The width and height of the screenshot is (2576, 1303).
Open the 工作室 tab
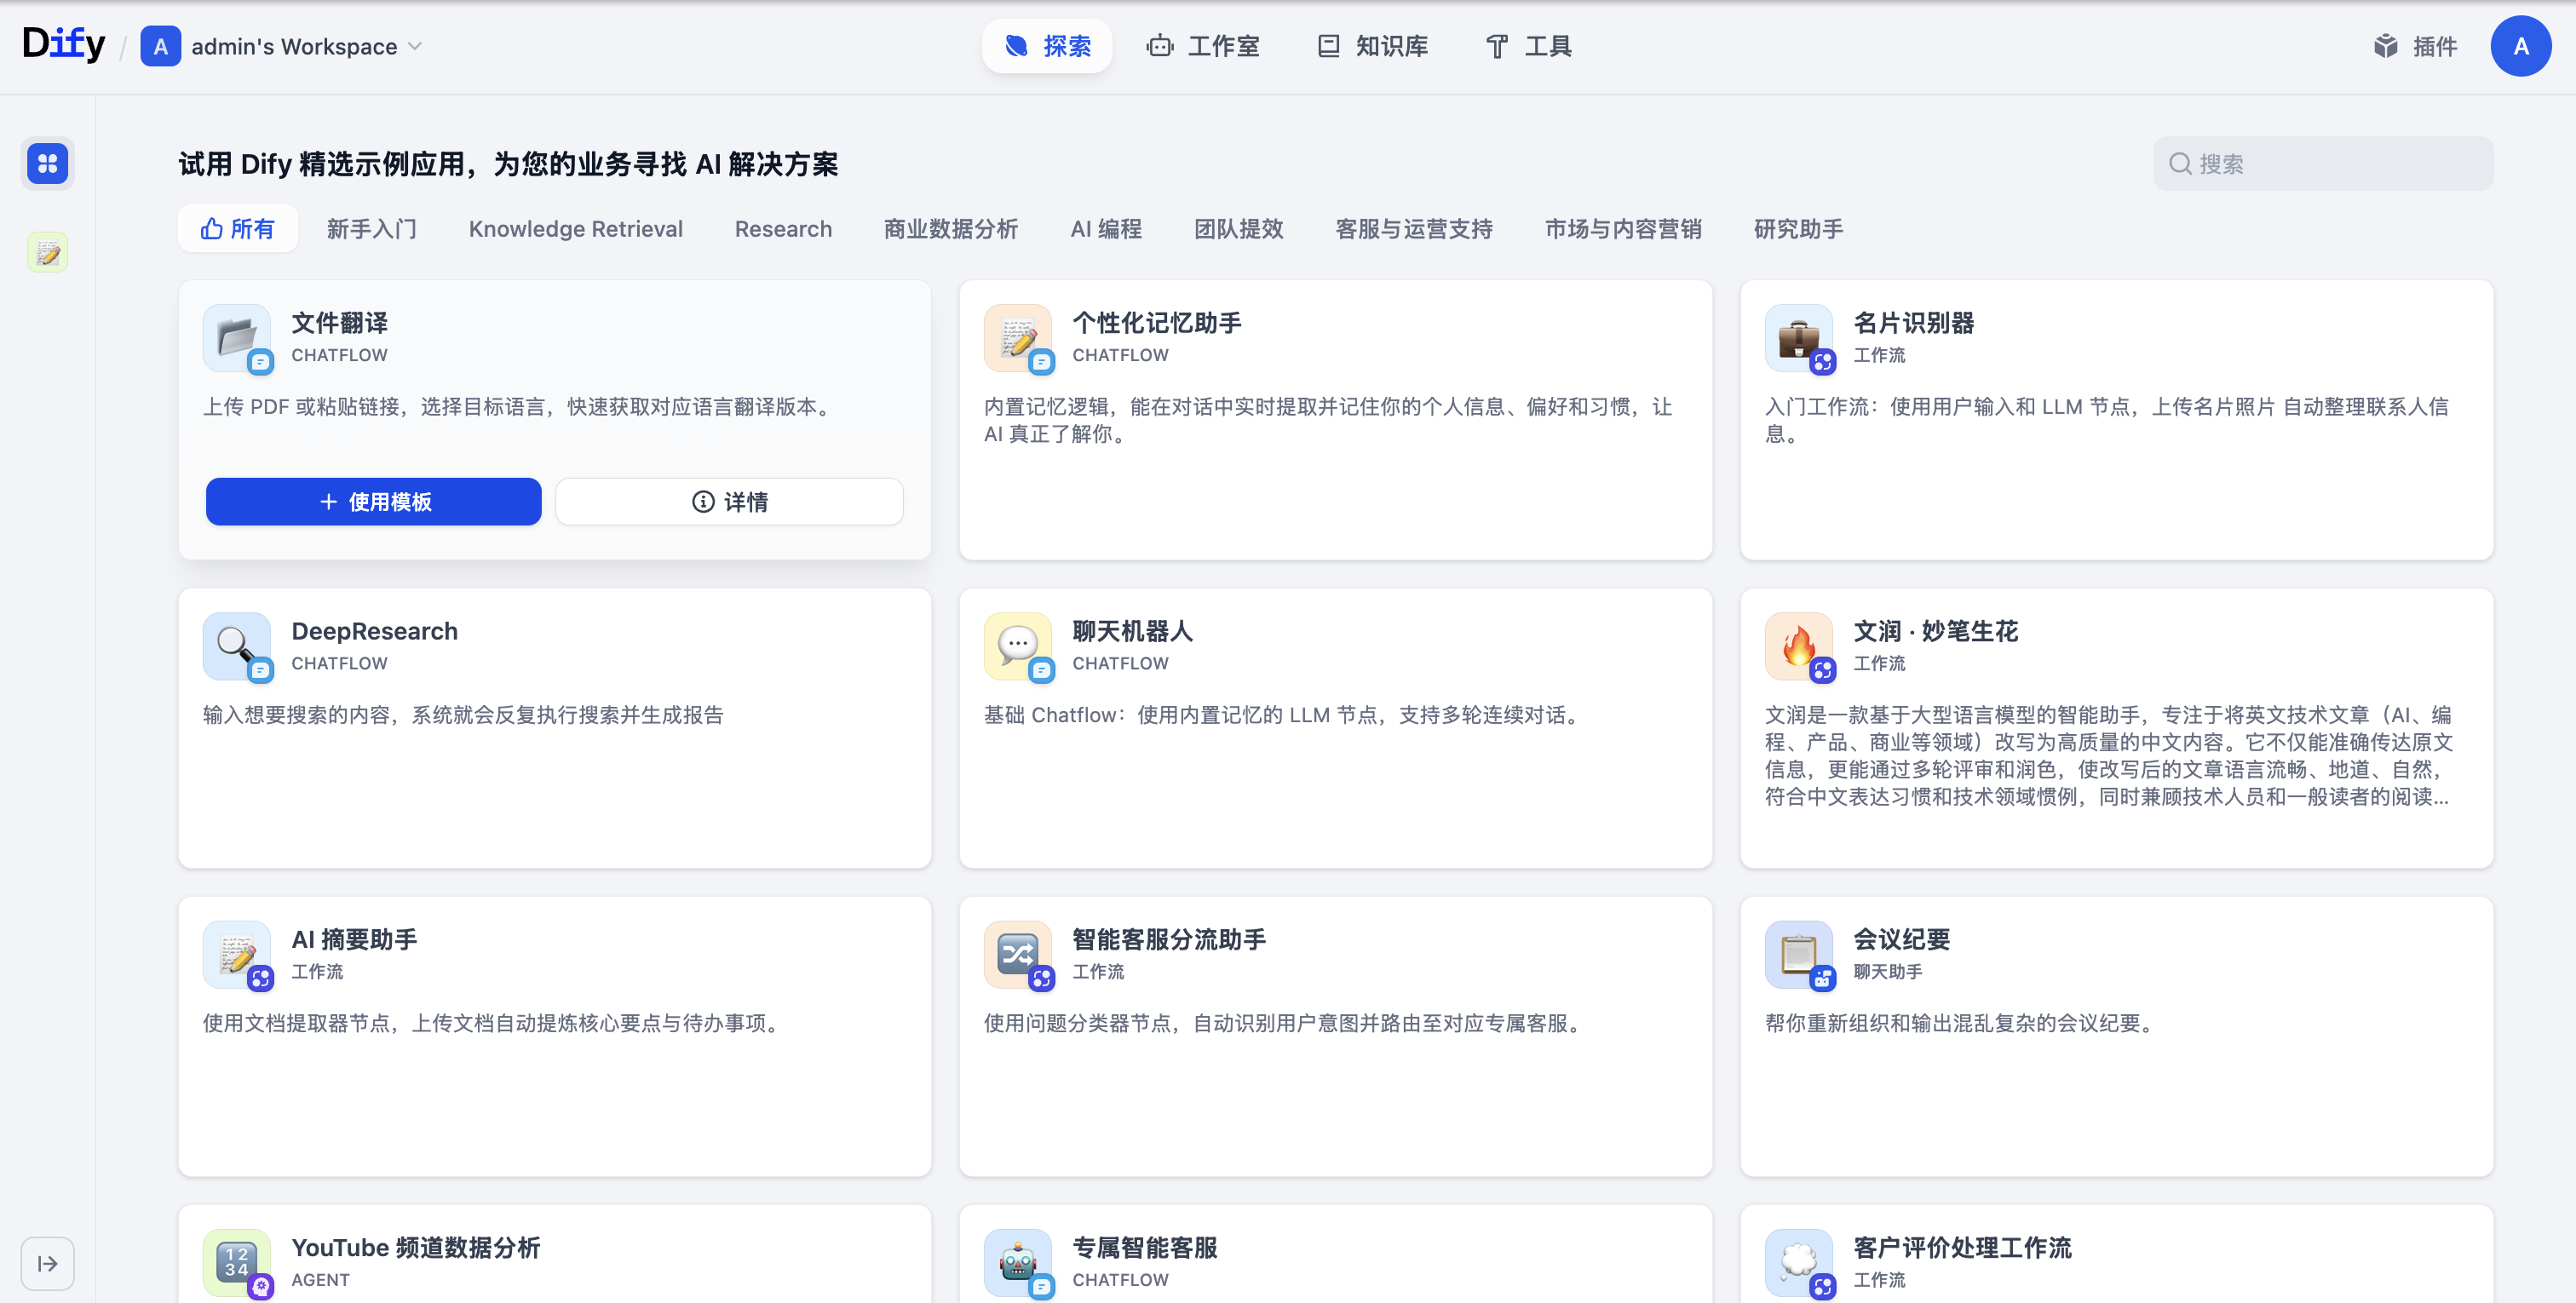pos(1203,46)
